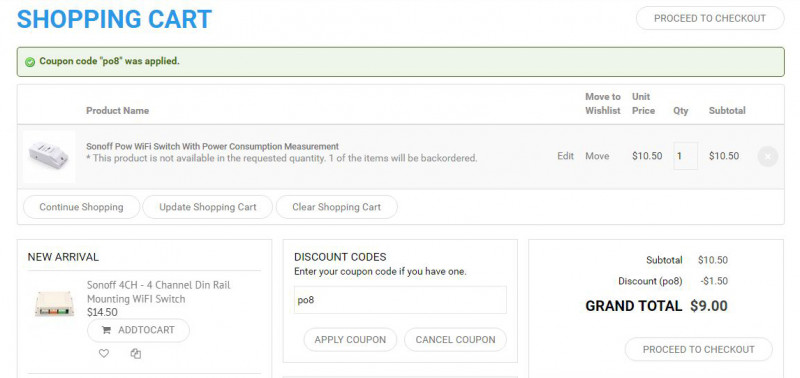
Task: Click the Apply Coupon button
Action: (350, 340)
